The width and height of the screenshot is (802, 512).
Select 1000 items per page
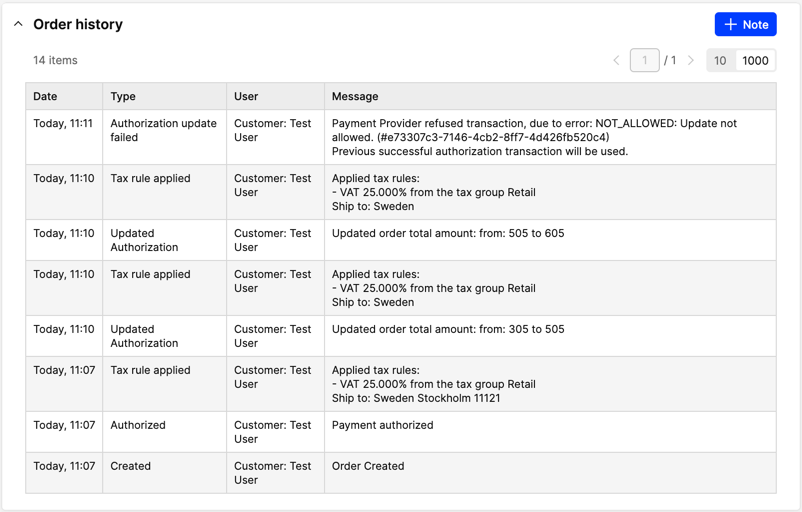755,61
